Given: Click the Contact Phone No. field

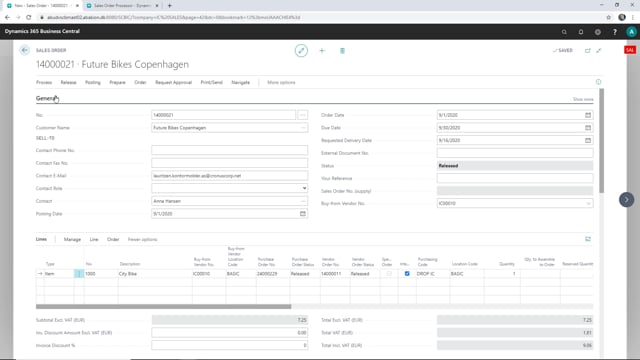Looking at the screenshot, I should coord(229,150).
